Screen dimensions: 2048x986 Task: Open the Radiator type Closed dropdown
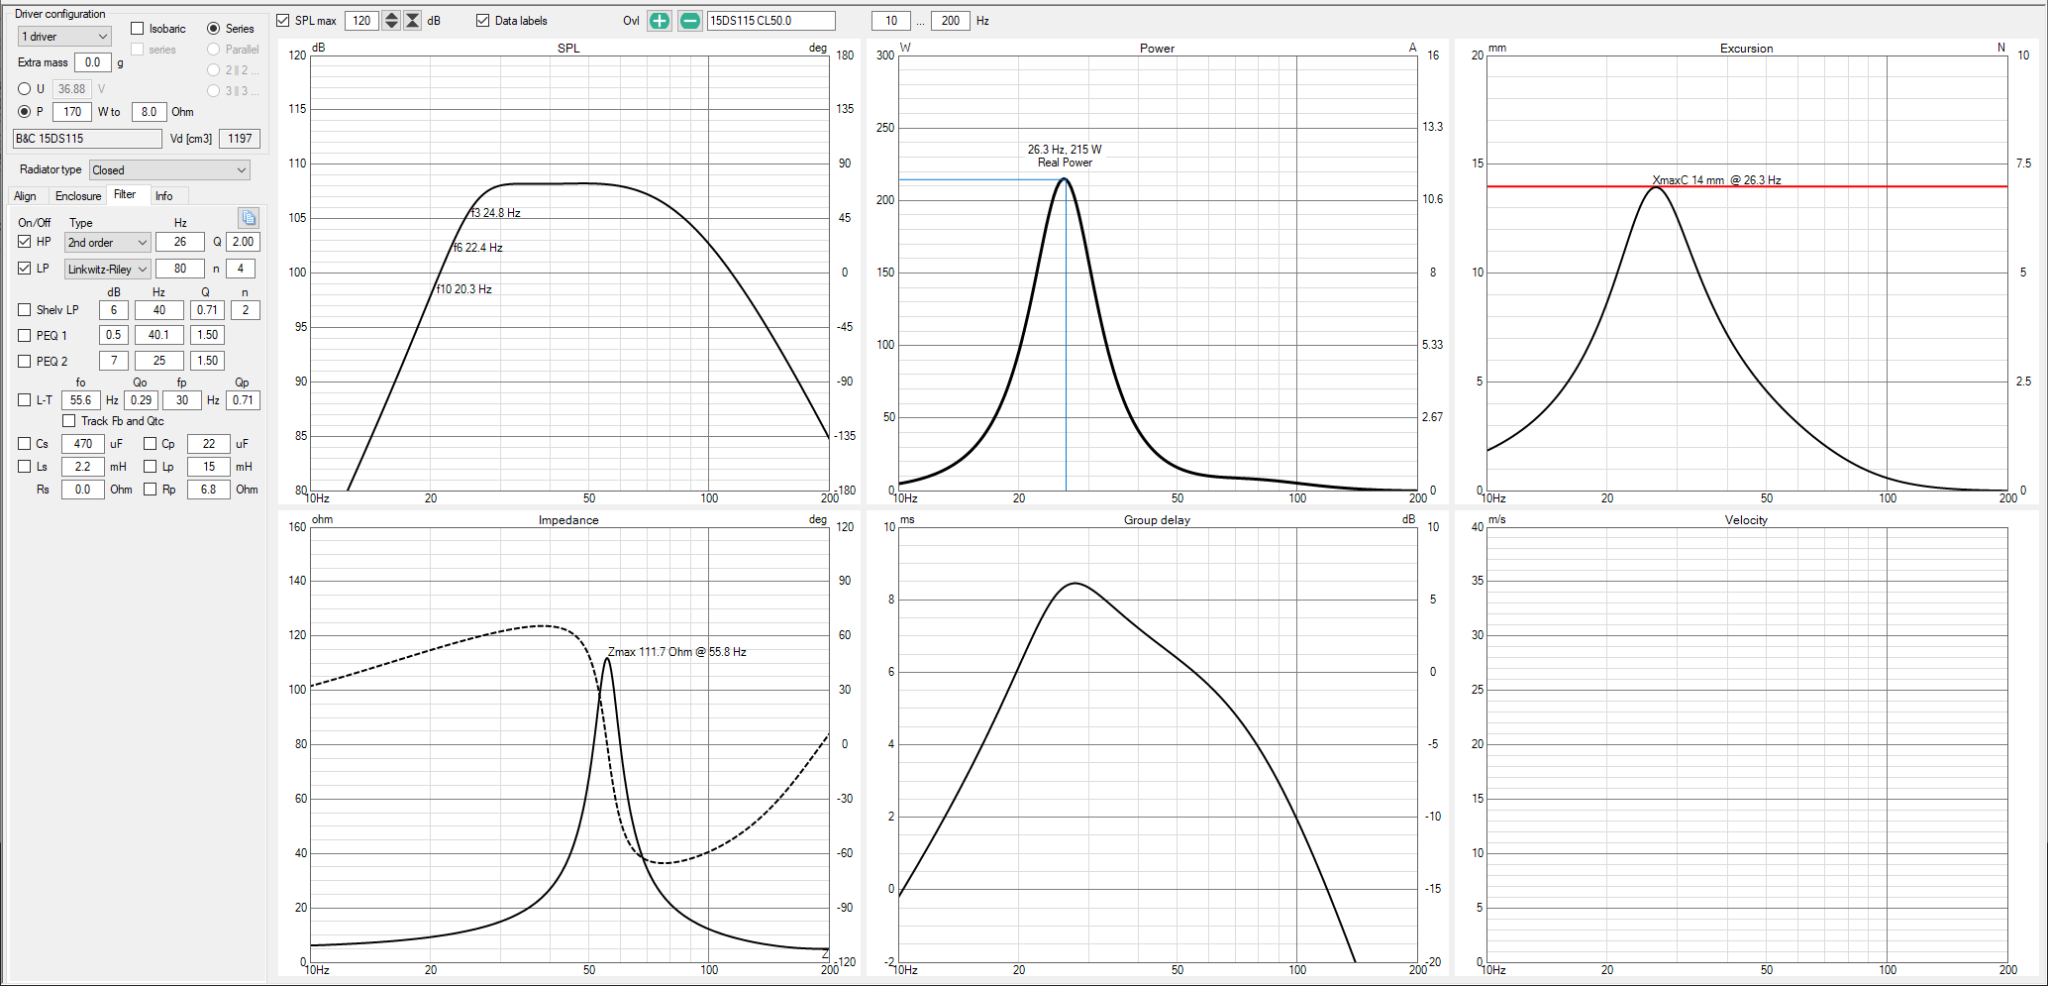[169, 170]
